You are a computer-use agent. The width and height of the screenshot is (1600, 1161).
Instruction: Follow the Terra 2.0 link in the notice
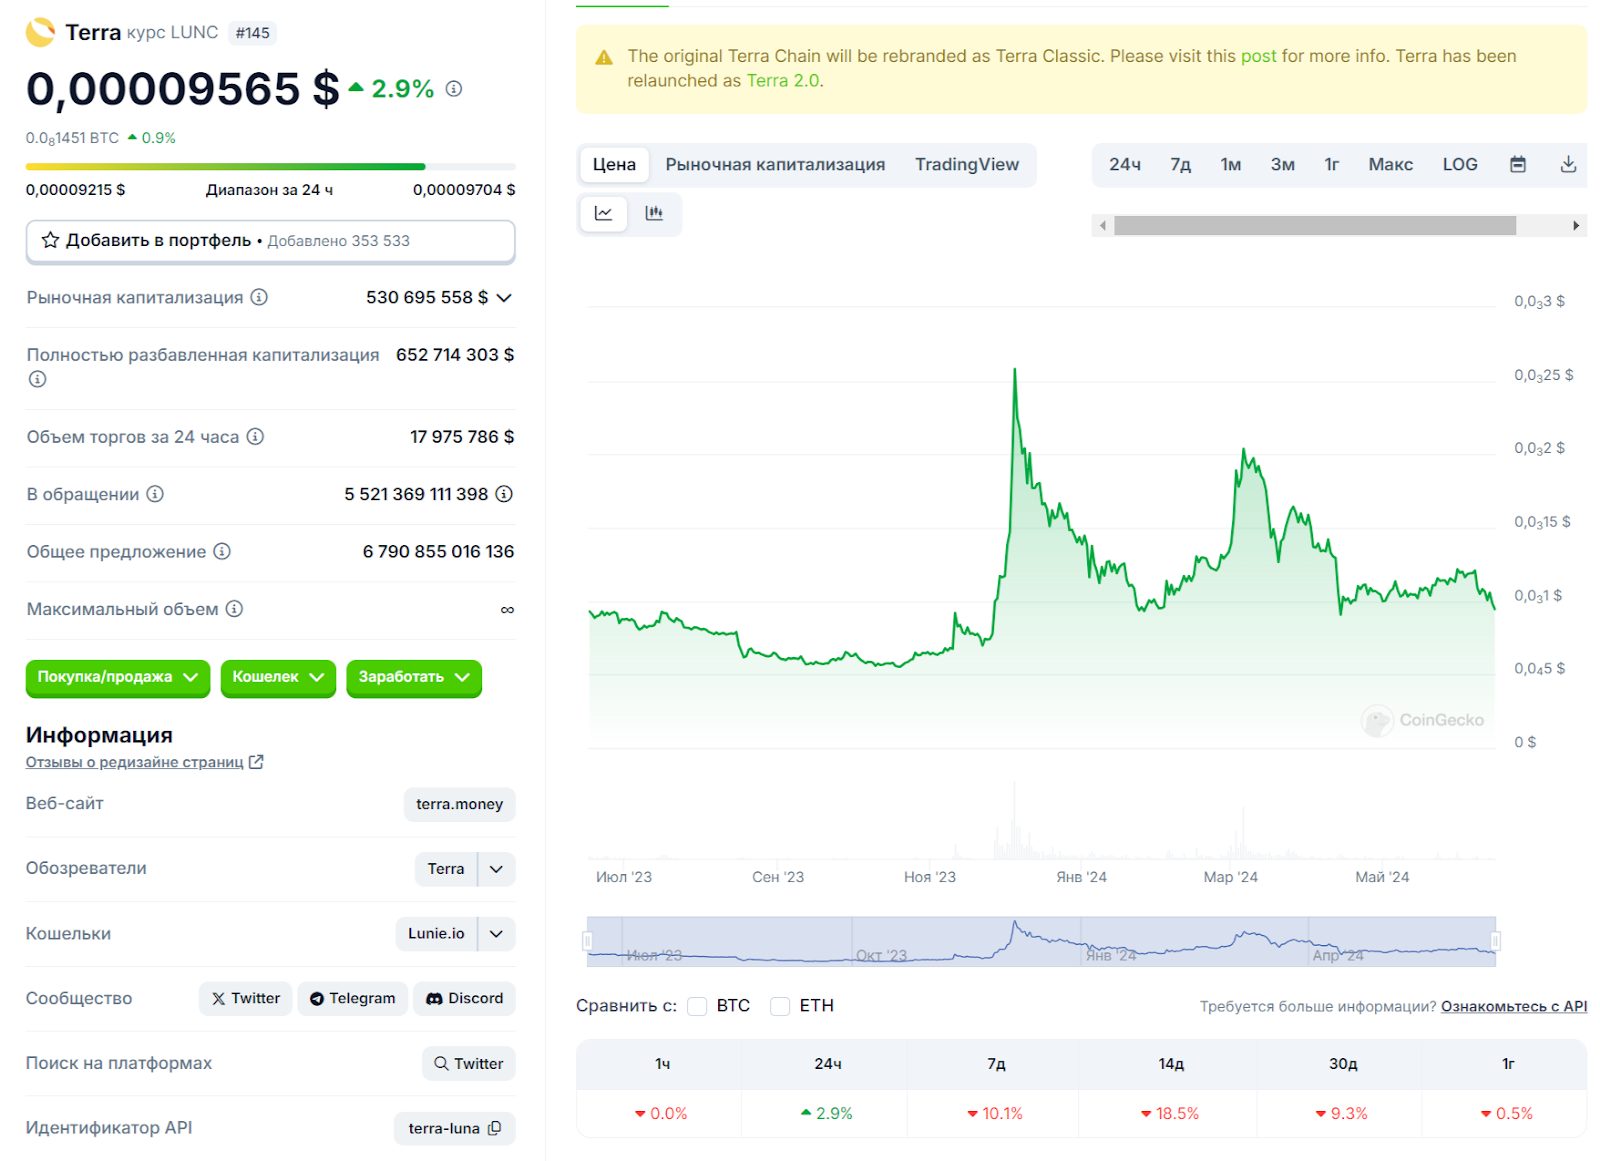point(783,81)
